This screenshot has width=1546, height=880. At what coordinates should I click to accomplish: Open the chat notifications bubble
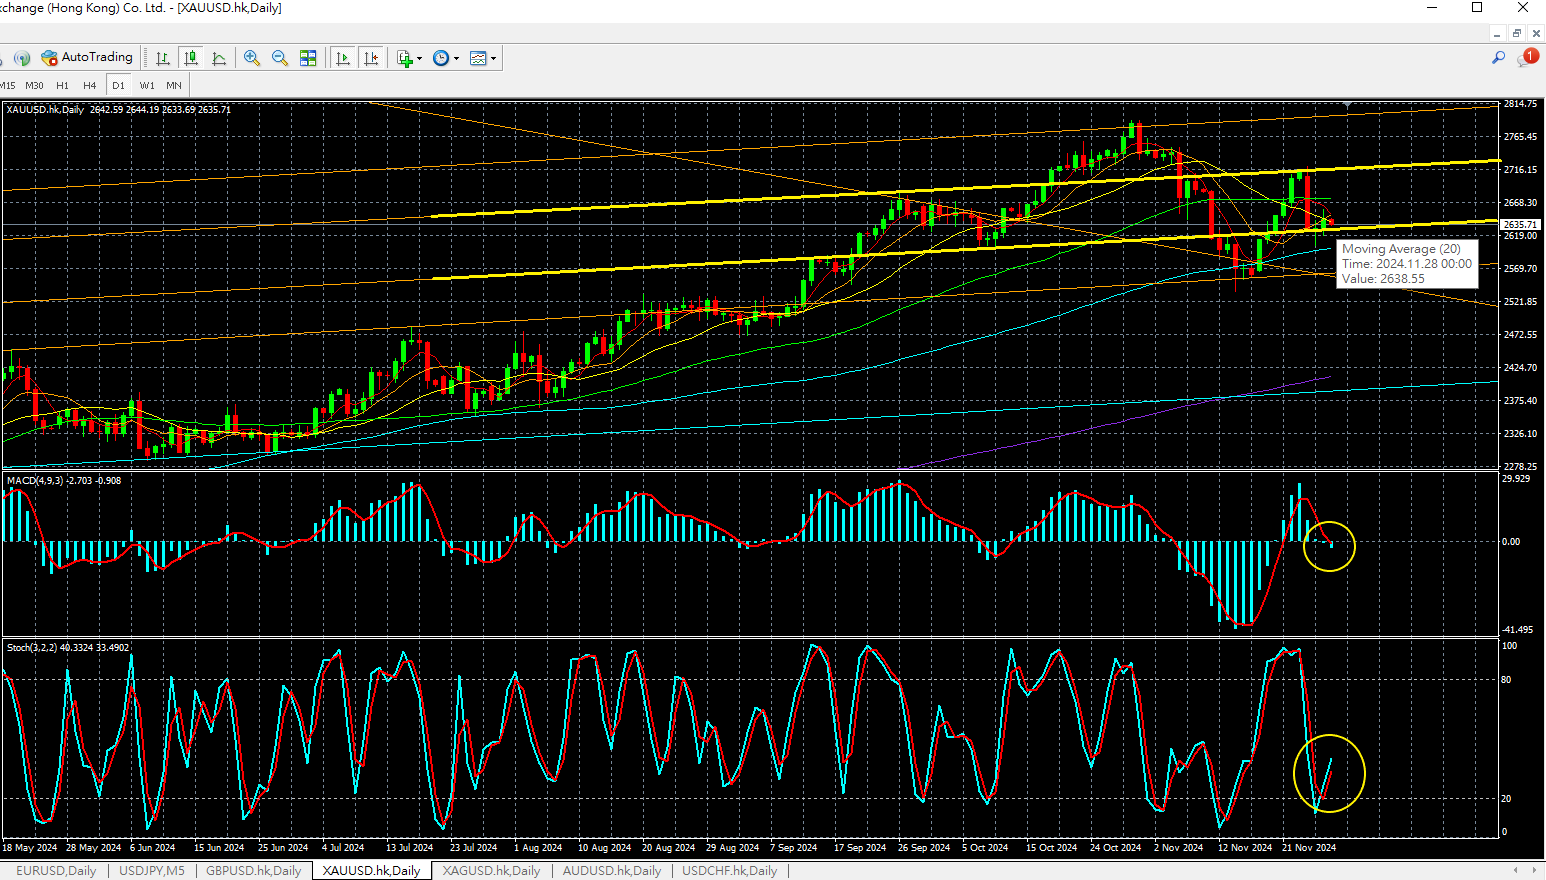point(1526,58)
